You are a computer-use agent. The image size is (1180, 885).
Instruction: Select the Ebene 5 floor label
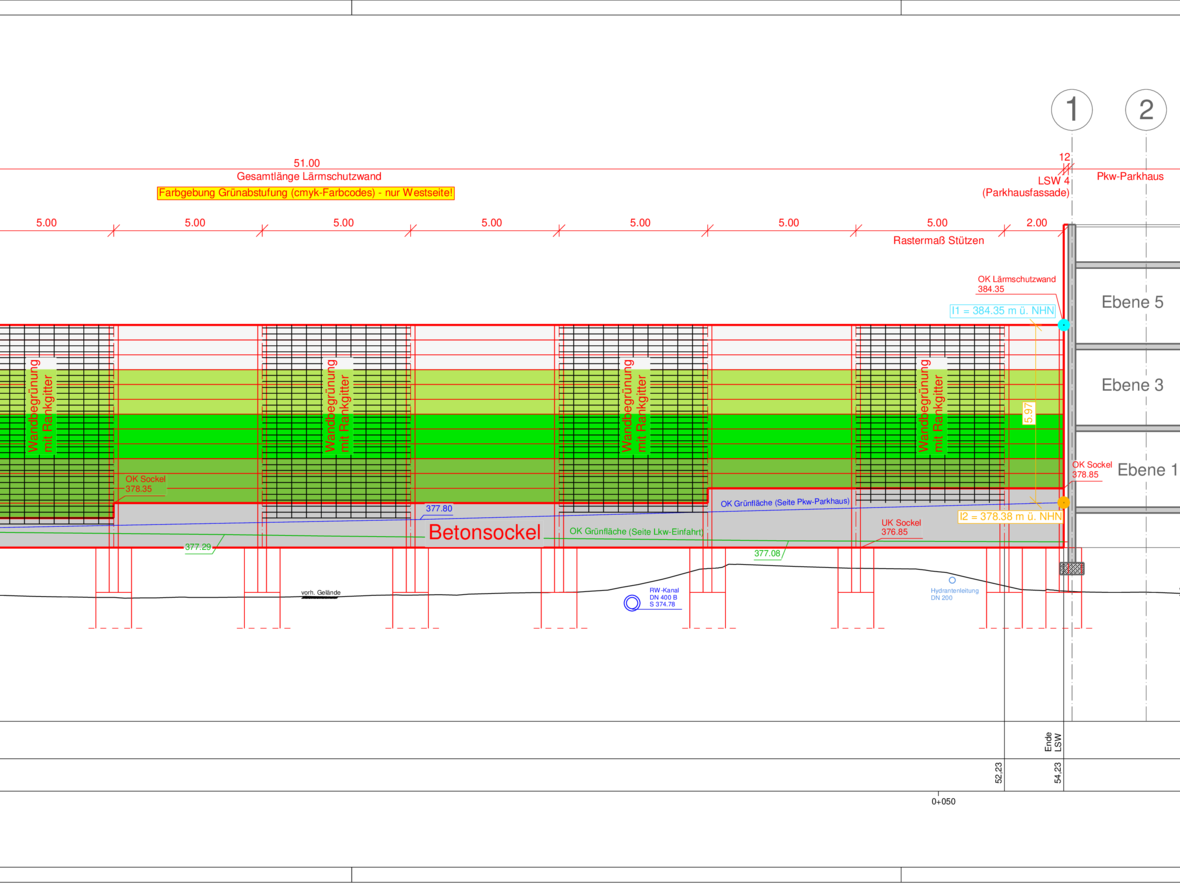(1132, 302)
